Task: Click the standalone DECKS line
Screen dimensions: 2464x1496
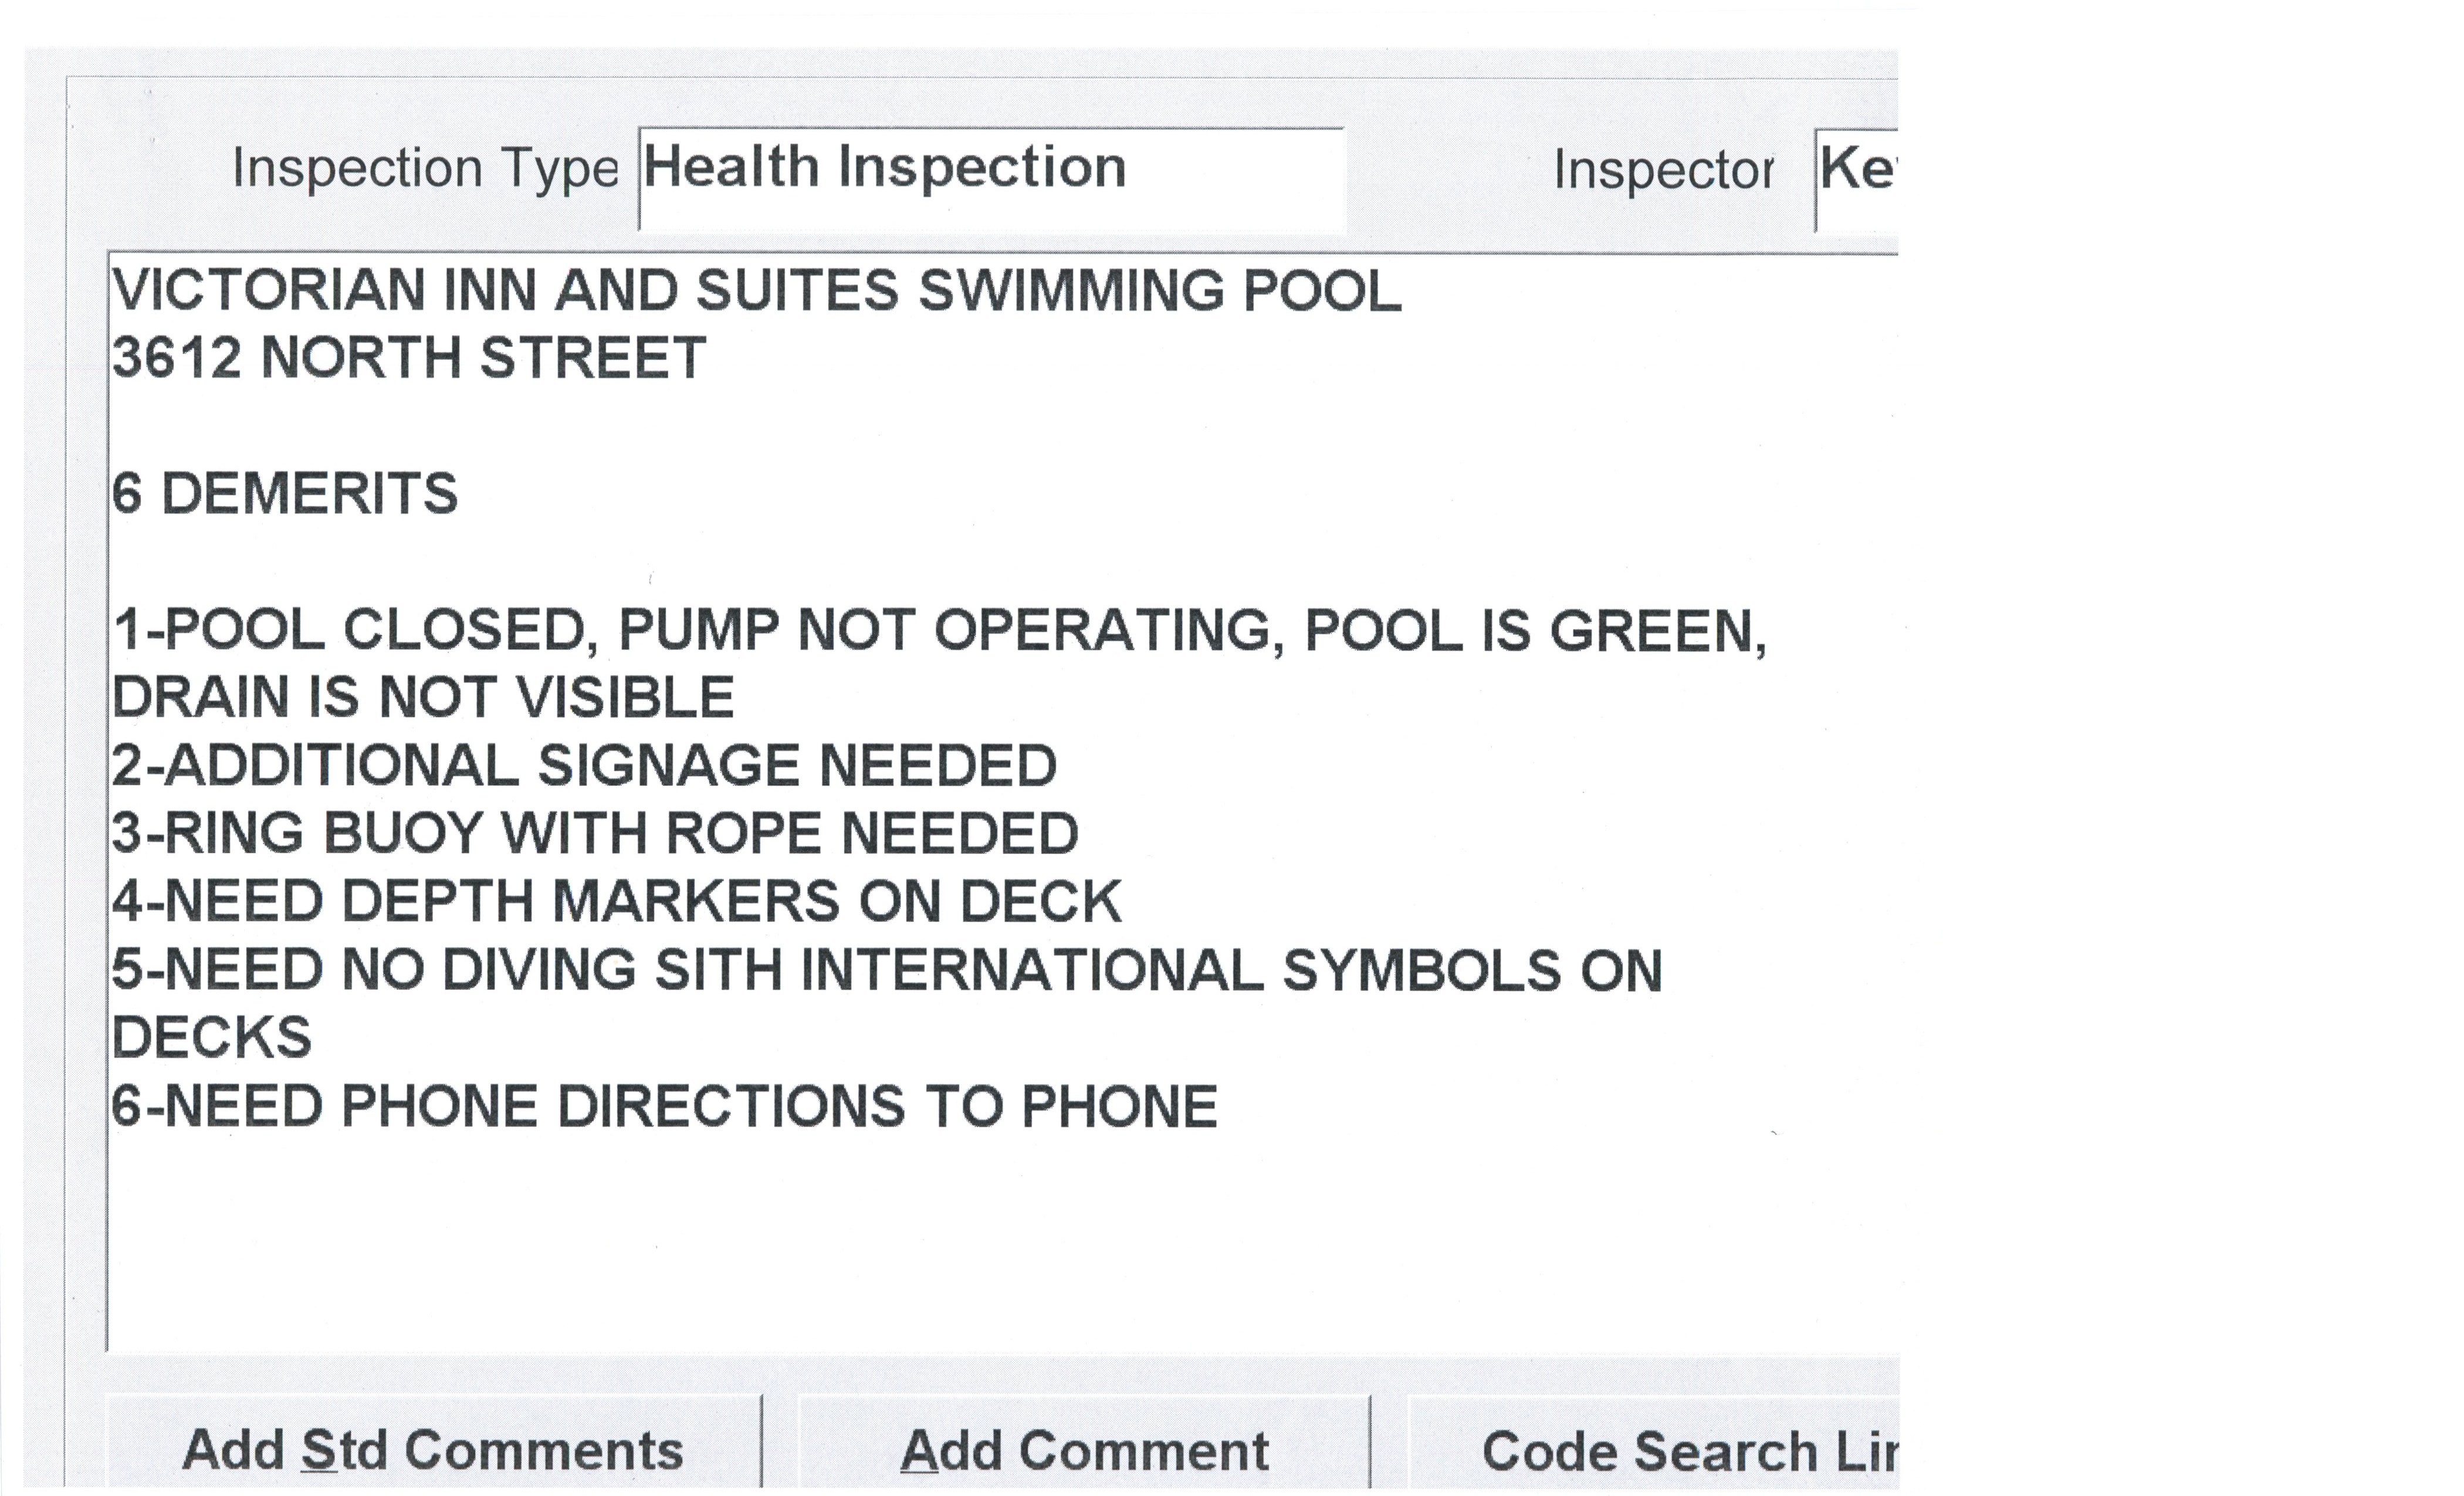Action: tap(212, 1038)
